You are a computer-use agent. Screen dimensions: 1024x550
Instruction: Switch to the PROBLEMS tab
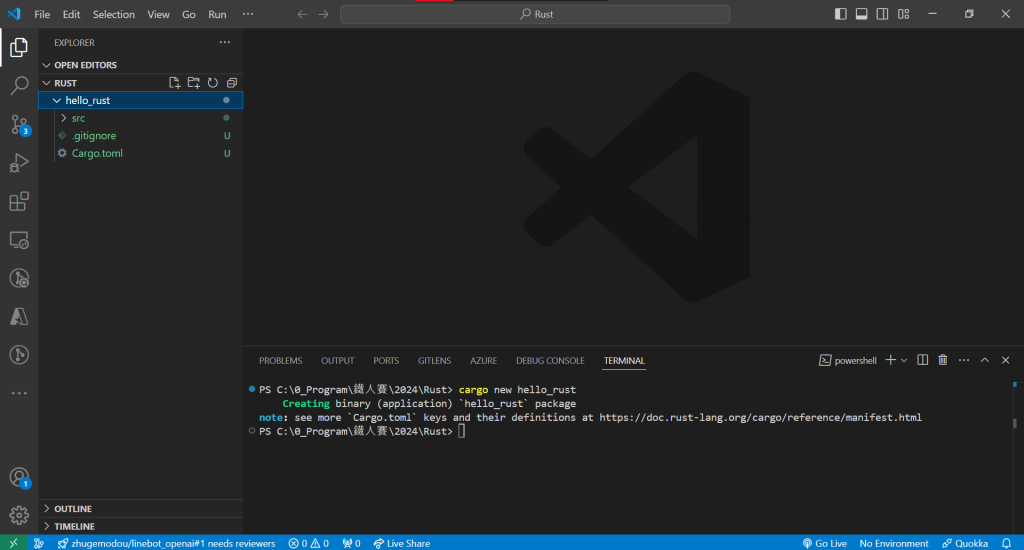[280, 361]
